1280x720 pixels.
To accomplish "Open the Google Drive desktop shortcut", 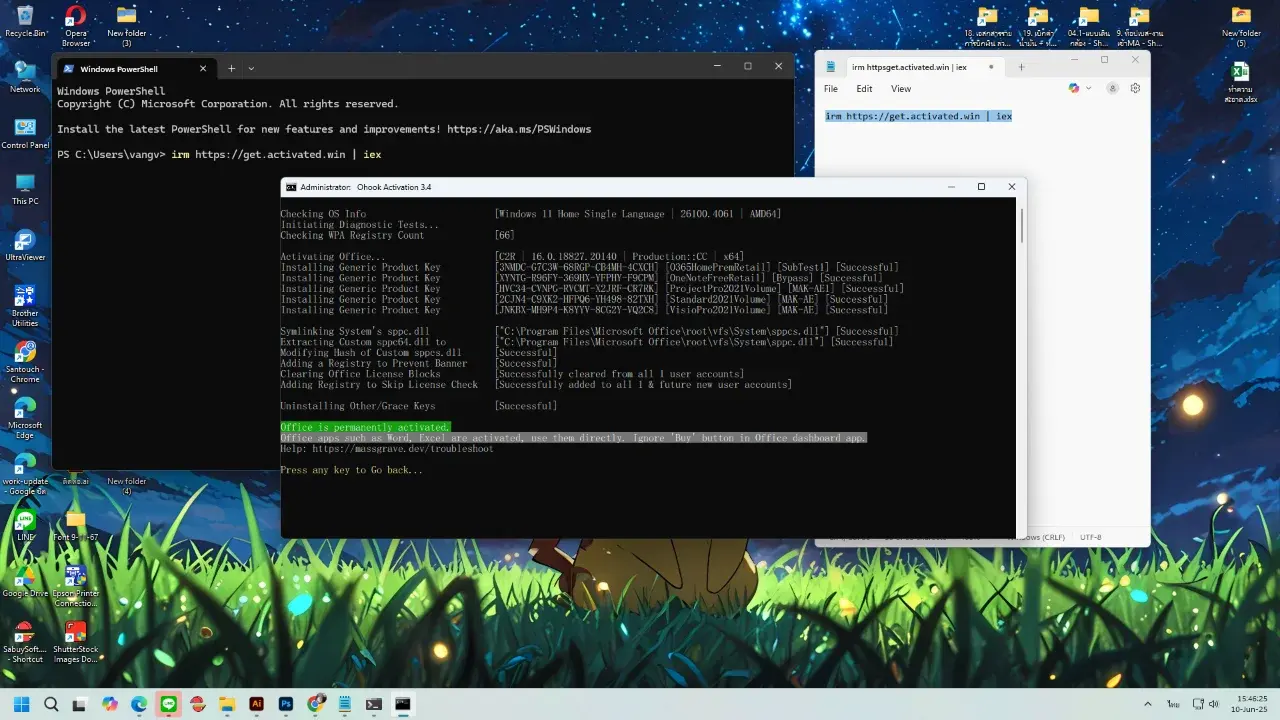I will tap(25, 581).
